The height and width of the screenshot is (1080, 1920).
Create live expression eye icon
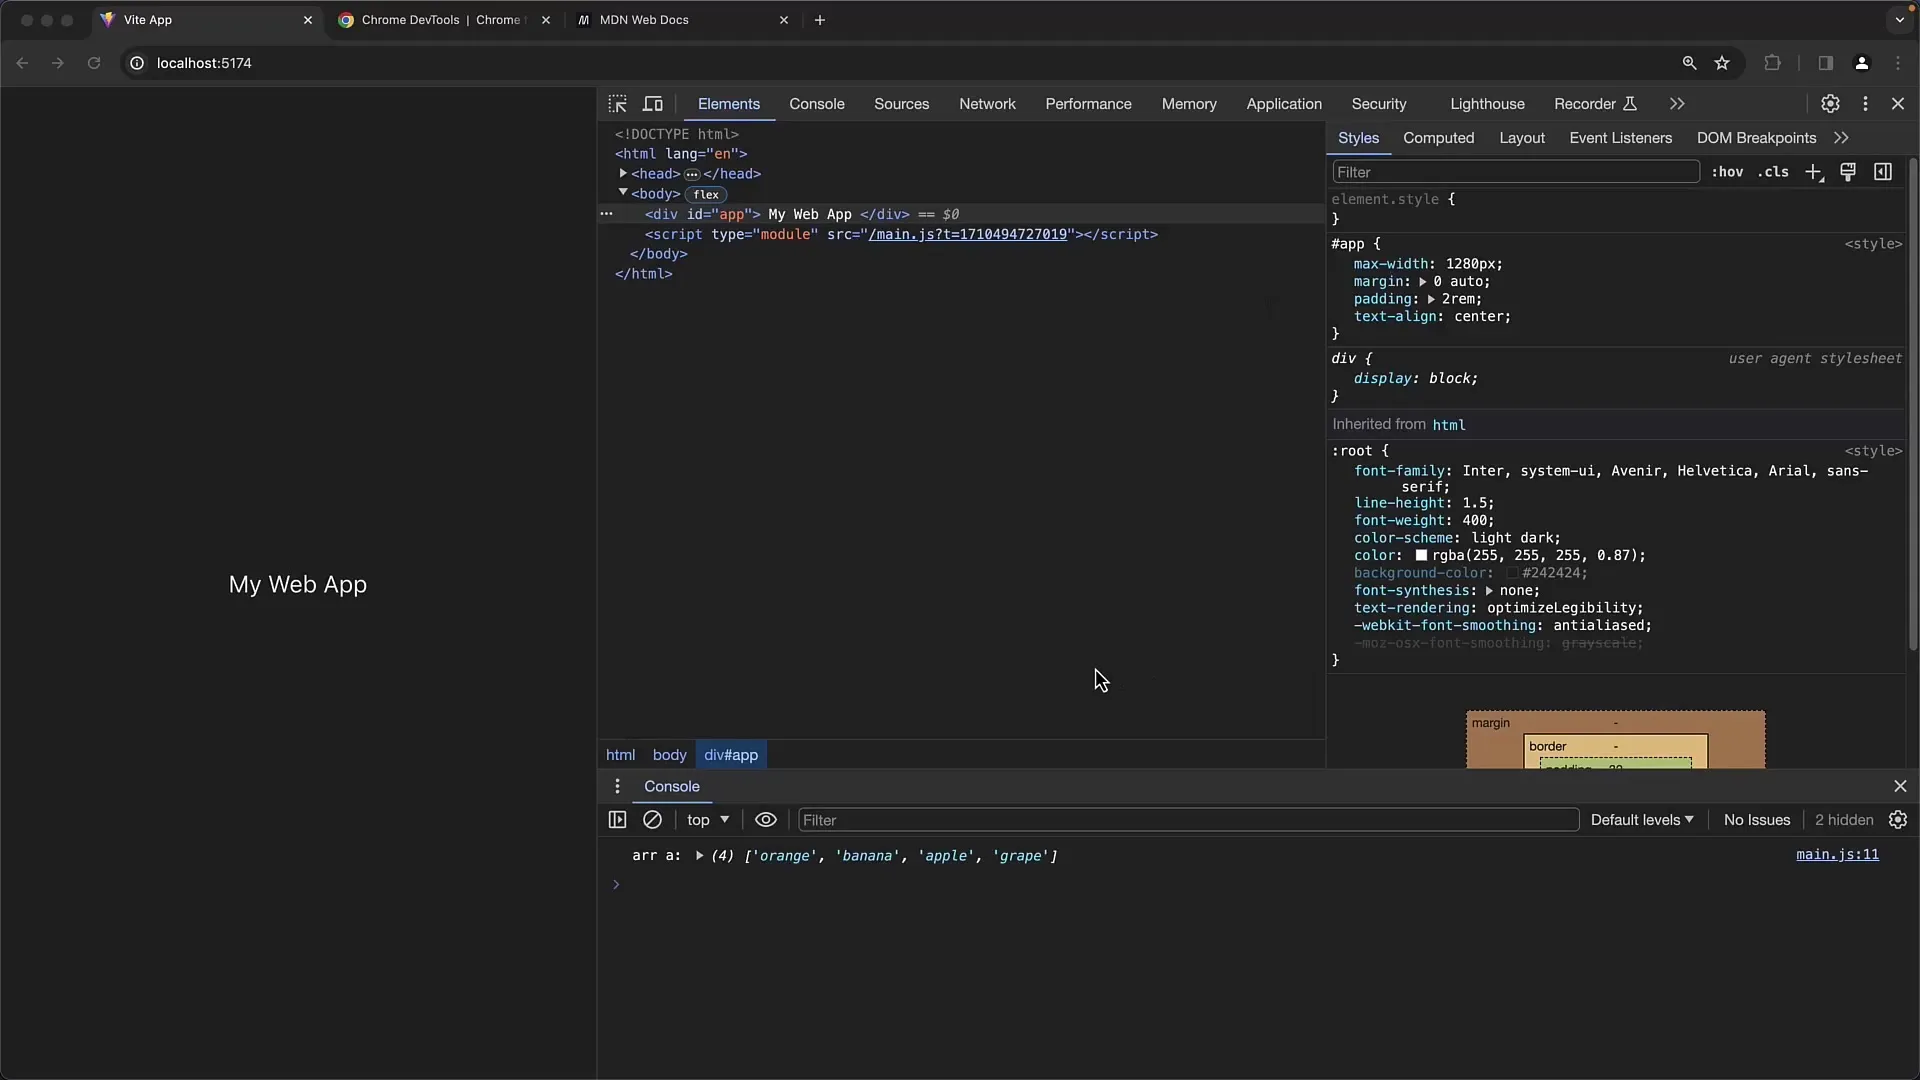click(x=766, y=820)
